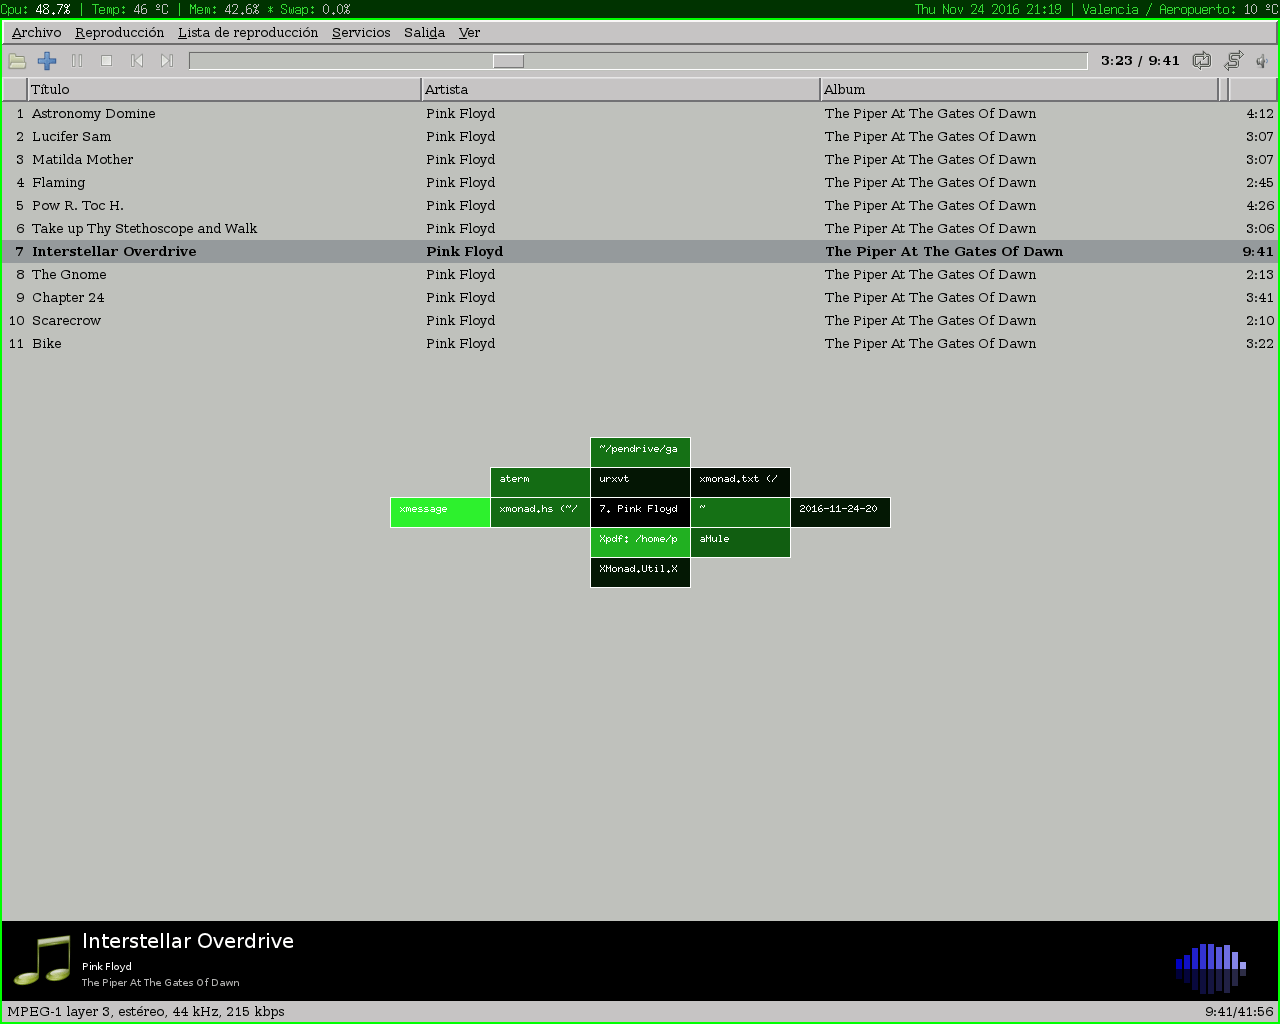Toggle shuffle mode in the toolbar
1280x1024 pixels.
coord(1234,61)
